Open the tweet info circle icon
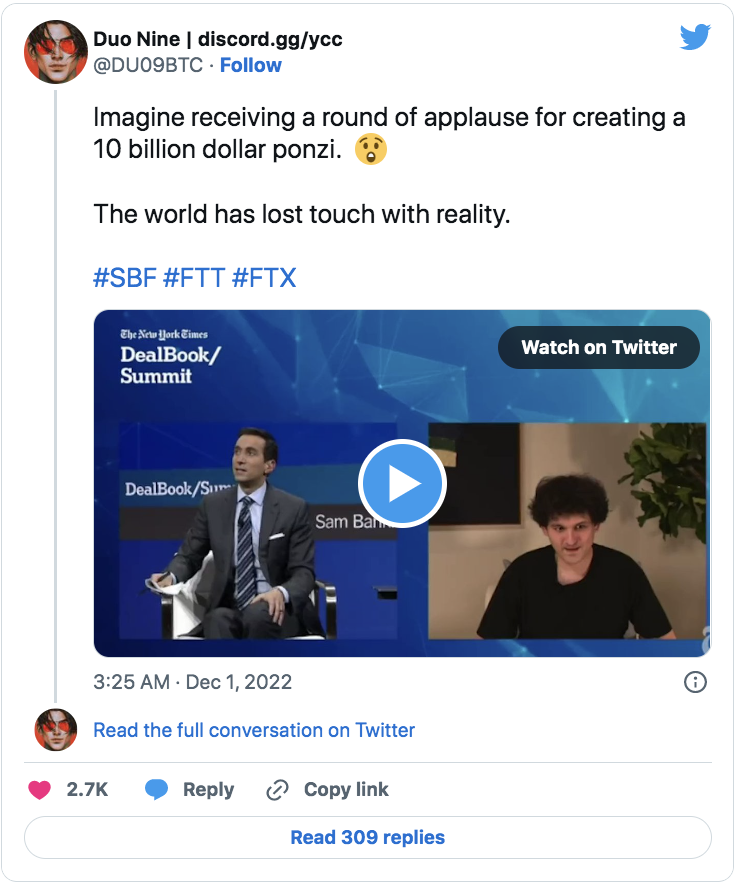 pos(695,682)
